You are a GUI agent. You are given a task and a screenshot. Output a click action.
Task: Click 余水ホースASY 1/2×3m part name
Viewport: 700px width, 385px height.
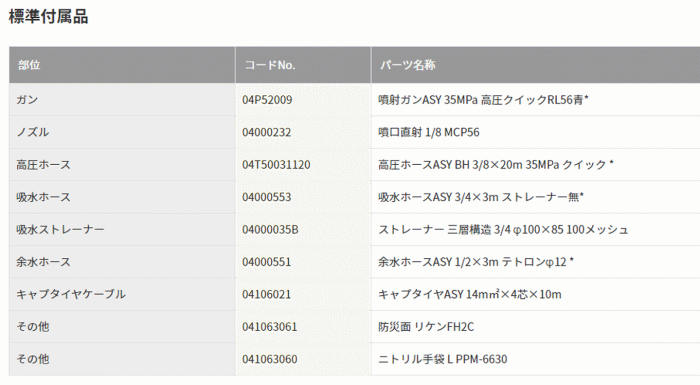(x=476, y=262)
